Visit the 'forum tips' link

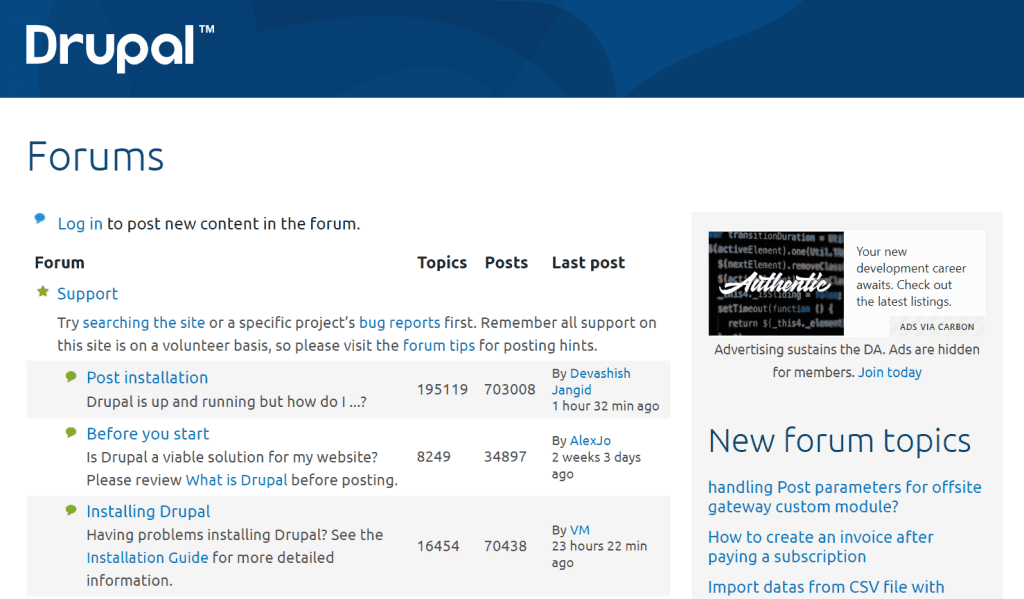[x=439, y=346]
